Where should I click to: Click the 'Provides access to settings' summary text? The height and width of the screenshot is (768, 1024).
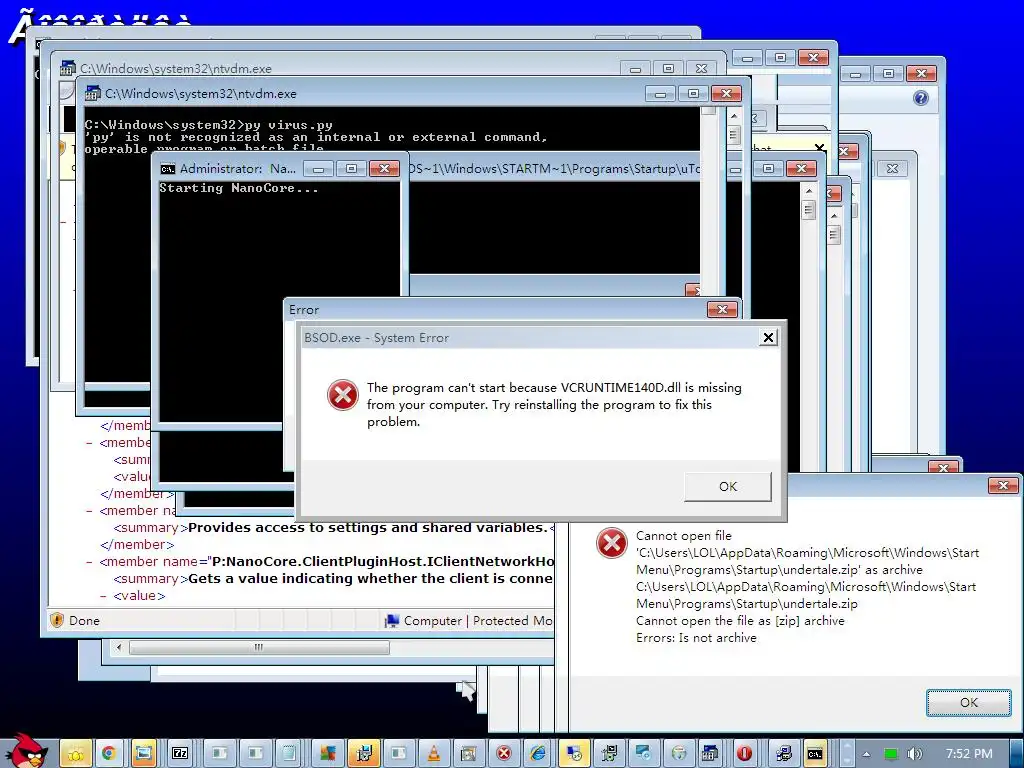(x=367, y=528)
